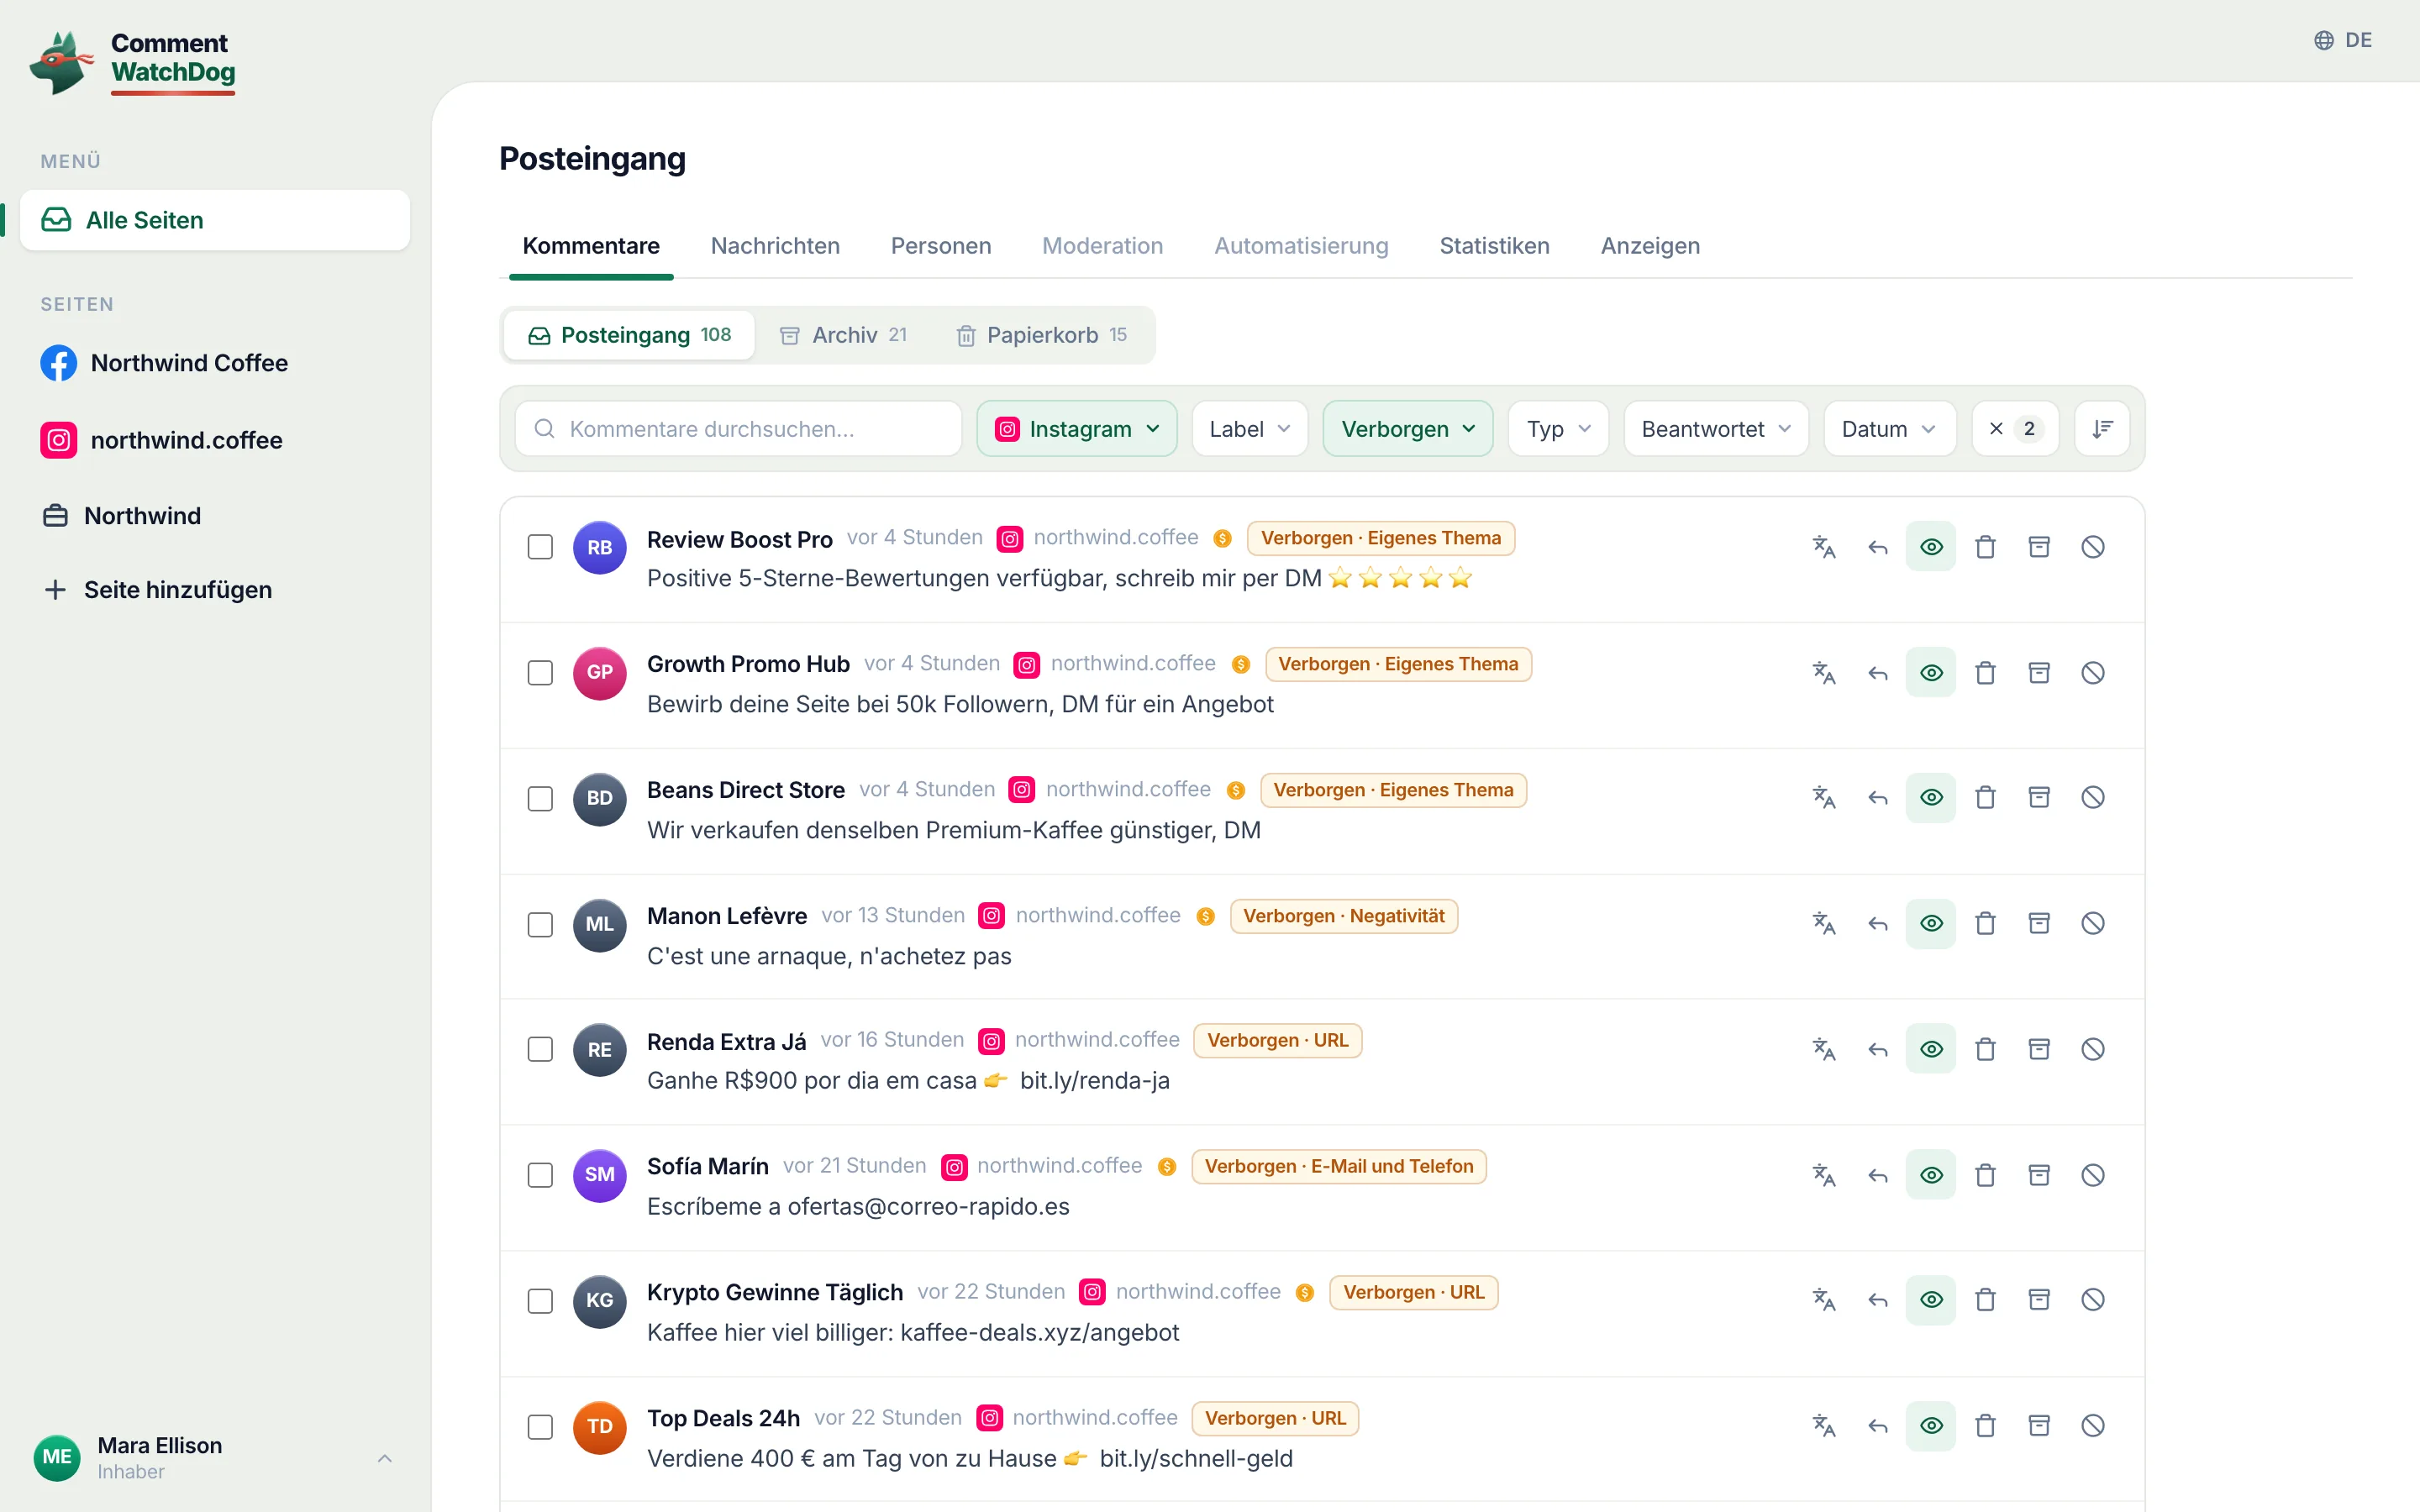The width and height of the screenshot is (2420, 1512).
Task: Open the Instagram platform filter dropdown
Action: coord(1077,429)
